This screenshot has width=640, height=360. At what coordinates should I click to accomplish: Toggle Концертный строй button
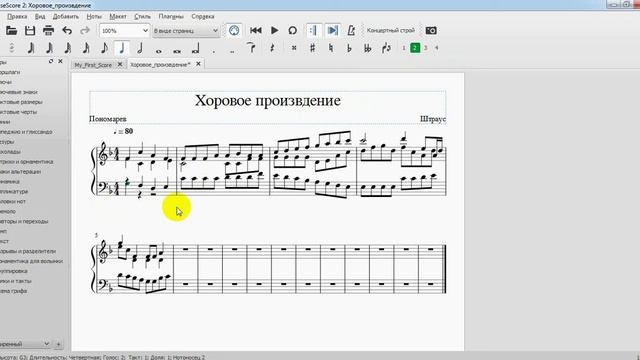tap(391, 30)
